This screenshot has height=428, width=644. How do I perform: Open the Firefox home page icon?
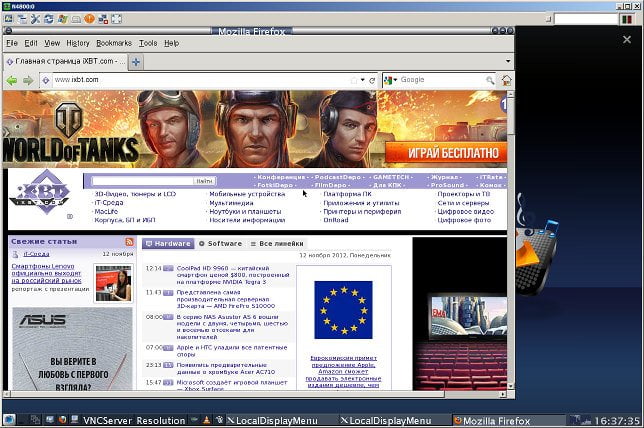click(x=506, y=81)
